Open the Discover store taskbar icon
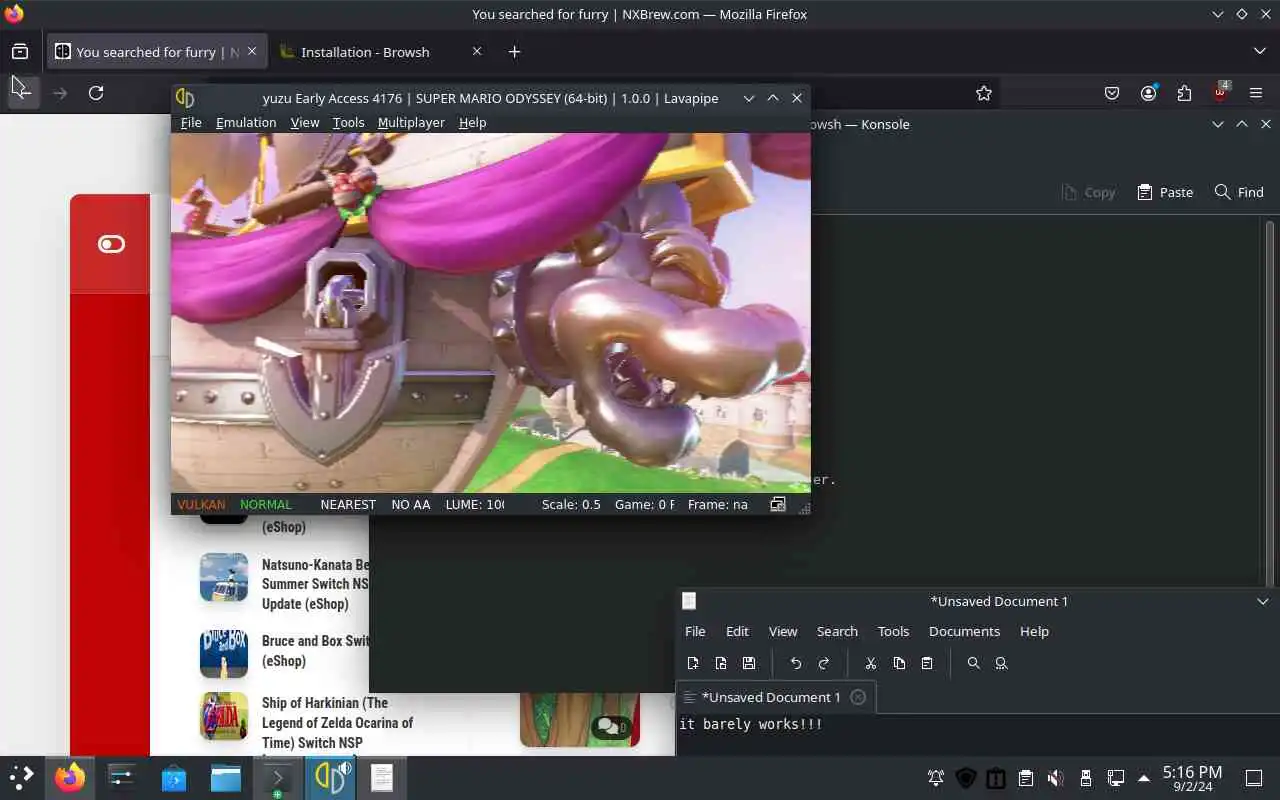 (174, 777)
